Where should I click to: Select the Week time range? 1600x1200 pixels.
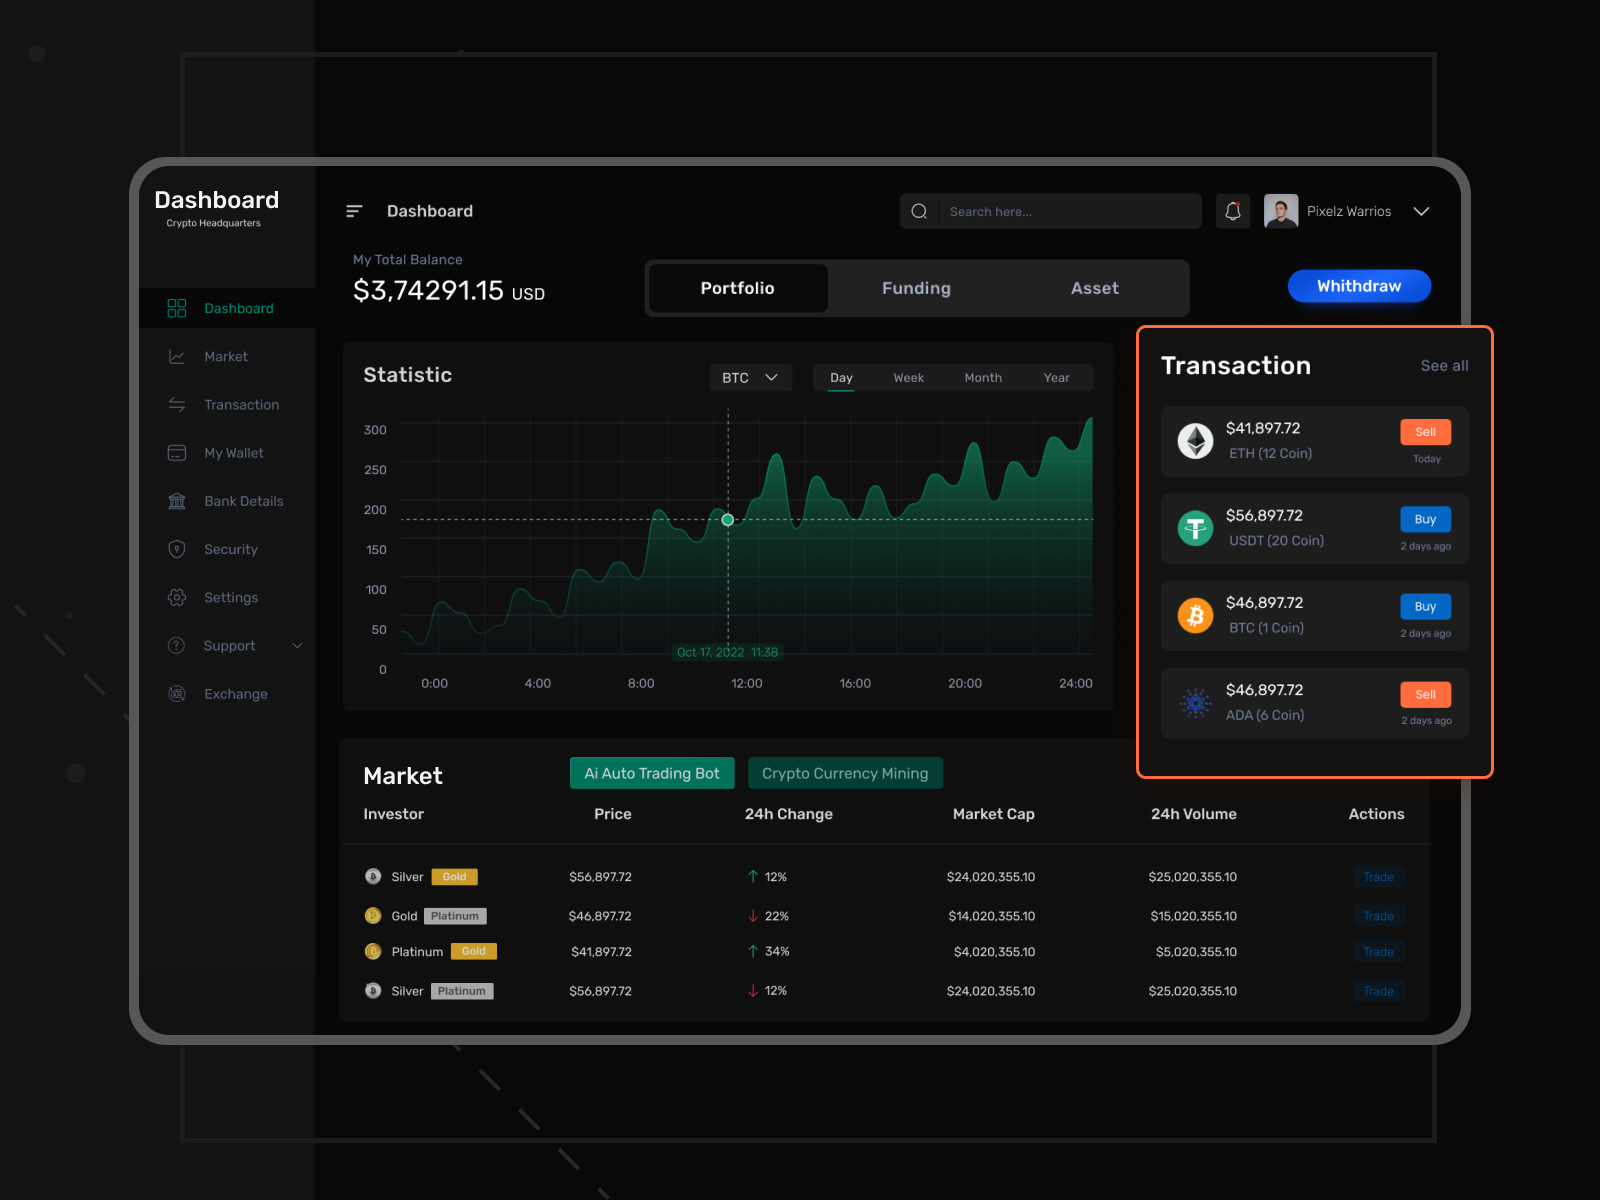click(908, 378)
